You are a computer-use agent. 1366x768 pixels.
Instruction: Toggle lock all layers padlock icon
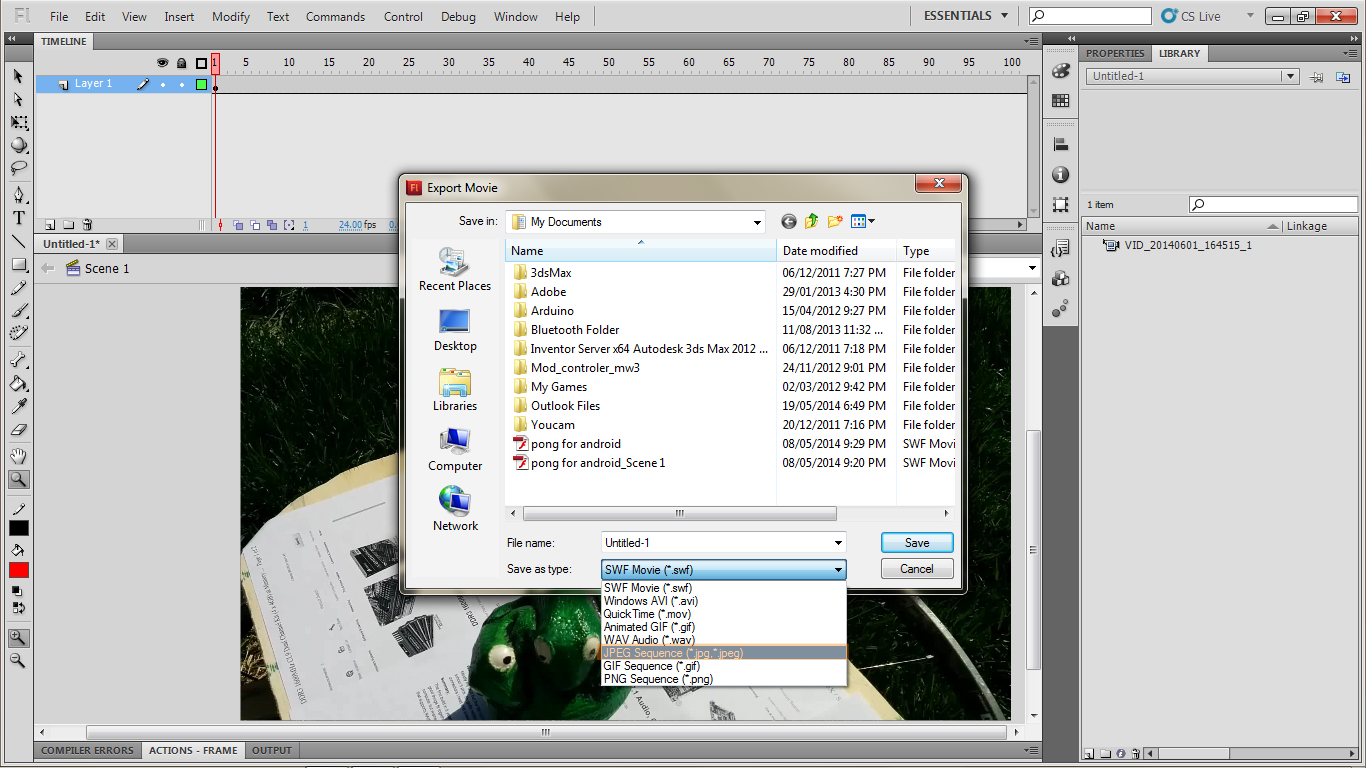[x=181, y=63]
